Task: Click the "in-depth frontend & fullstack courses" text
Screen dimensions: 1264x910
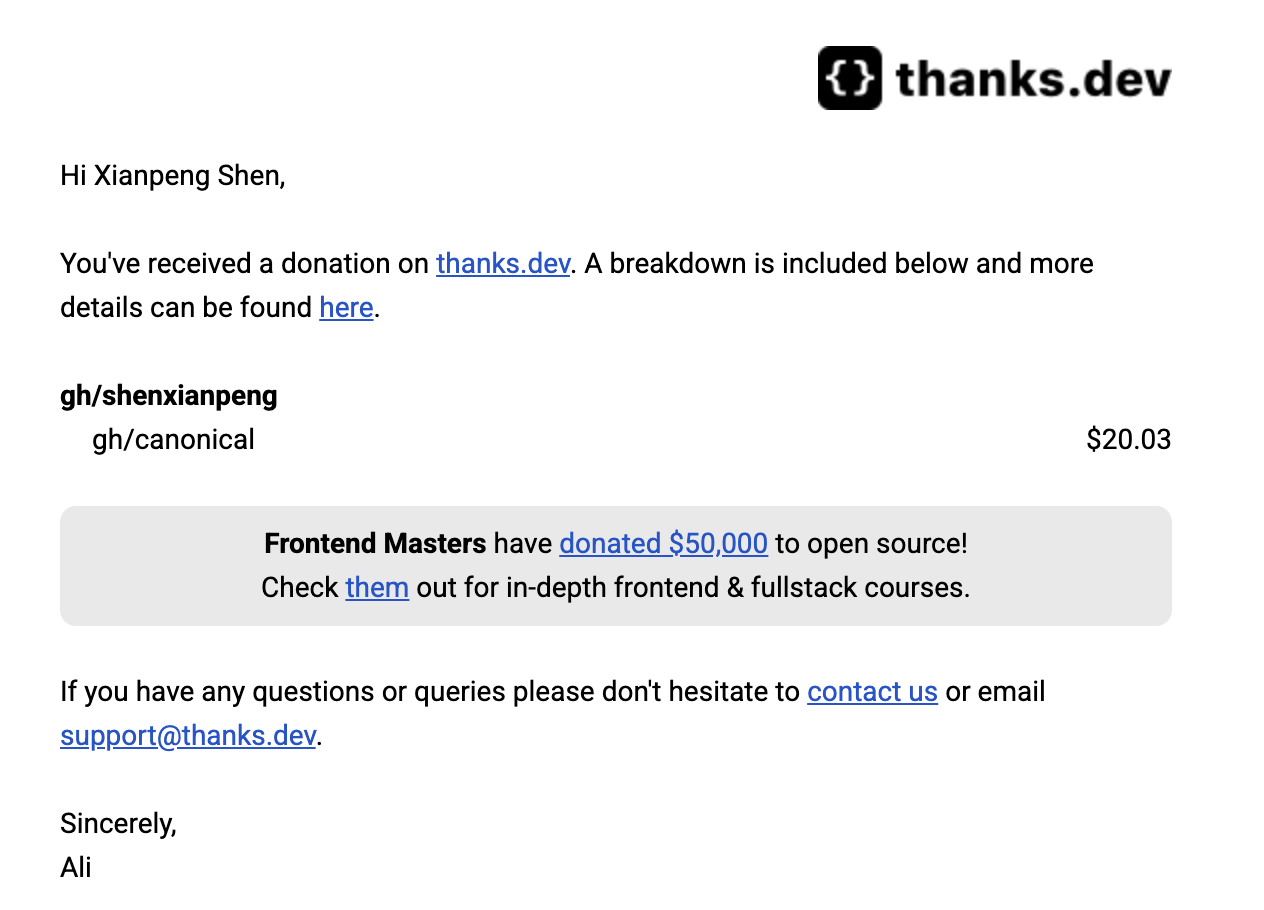Action: pos(738,588)
